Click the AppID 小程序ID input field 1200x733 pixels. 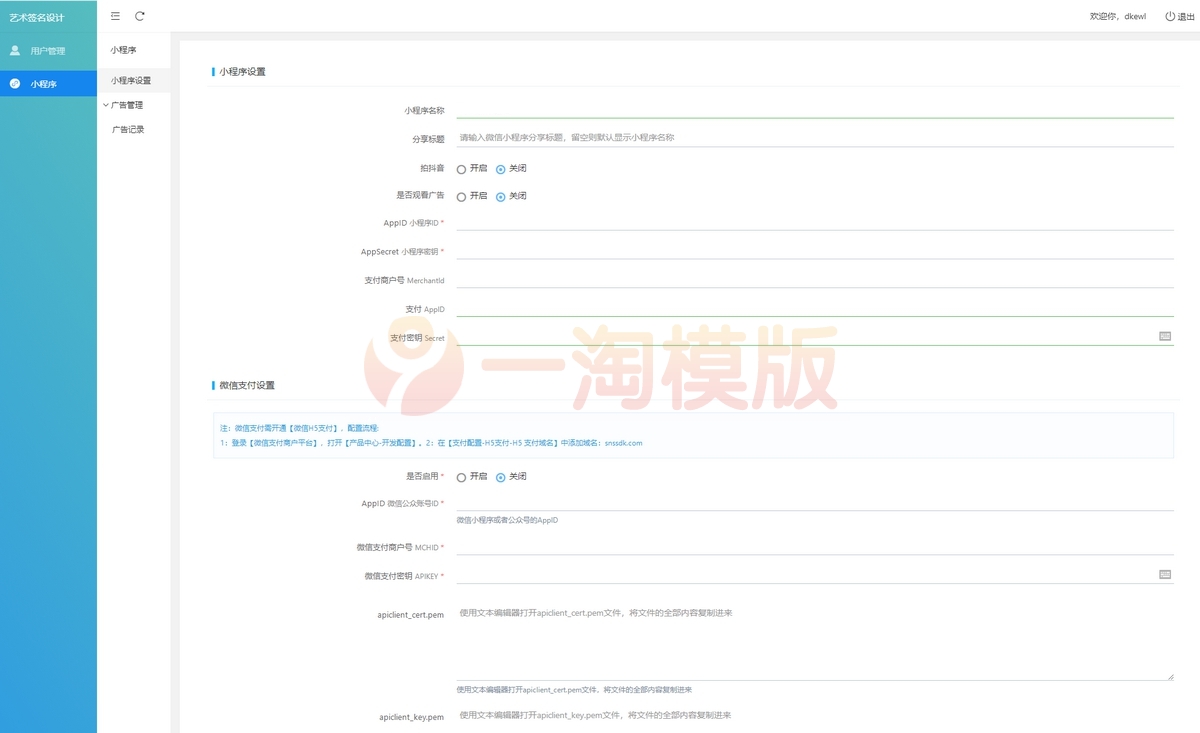815,222
